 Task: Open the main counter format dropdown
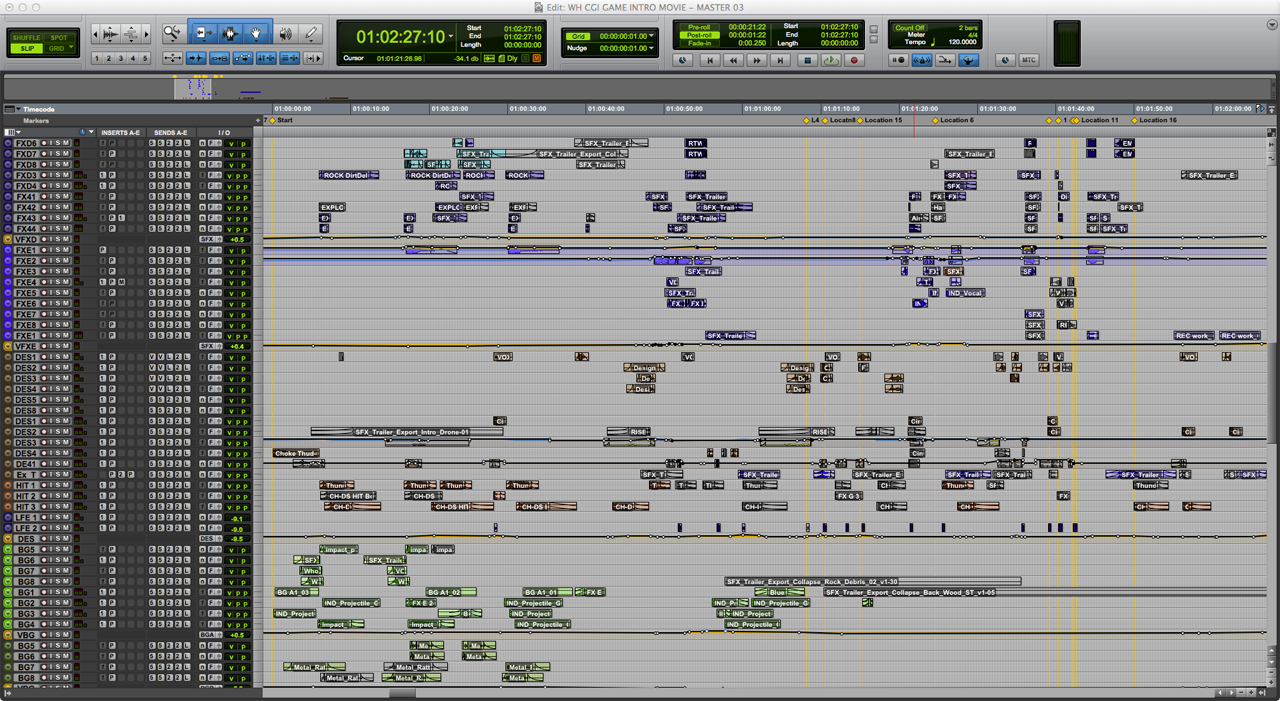pos(453,36)
